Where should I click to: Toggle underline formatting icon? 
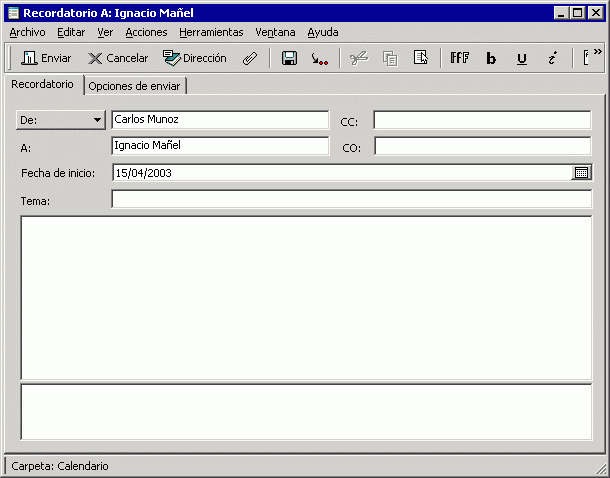pos(522,58)
